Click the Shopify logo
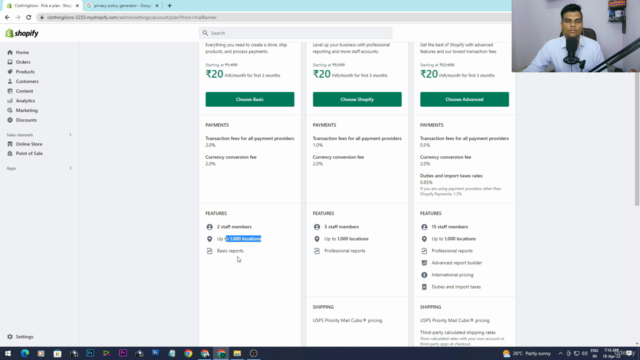This screenshot has width=640, height=360. coord(22,33)
